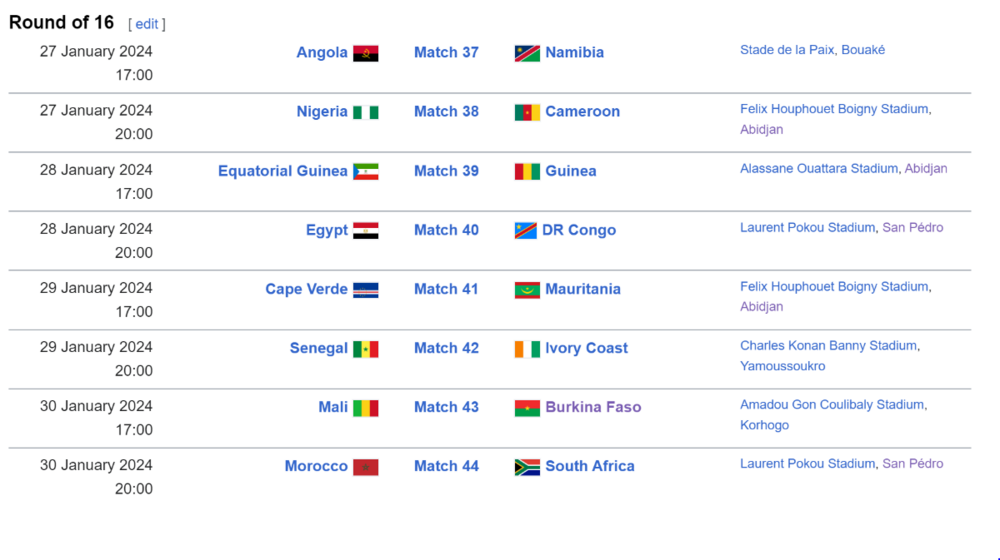Screen dimensions: 1000x560
Task: Open the Egypt team link
Action: [327, 230]
